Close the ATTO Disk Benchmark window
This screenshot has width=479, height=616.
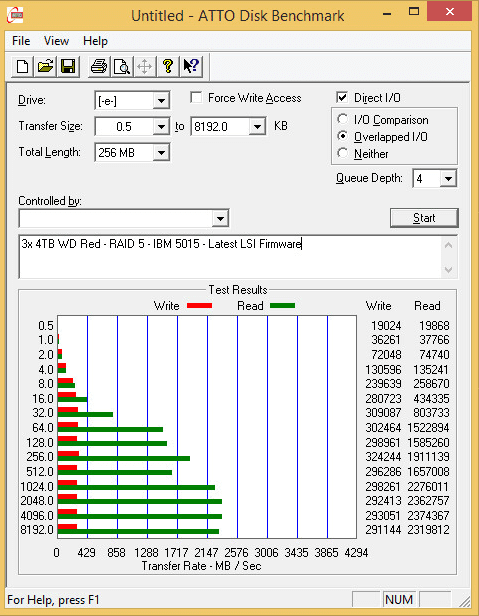click(x=450, y=12)
